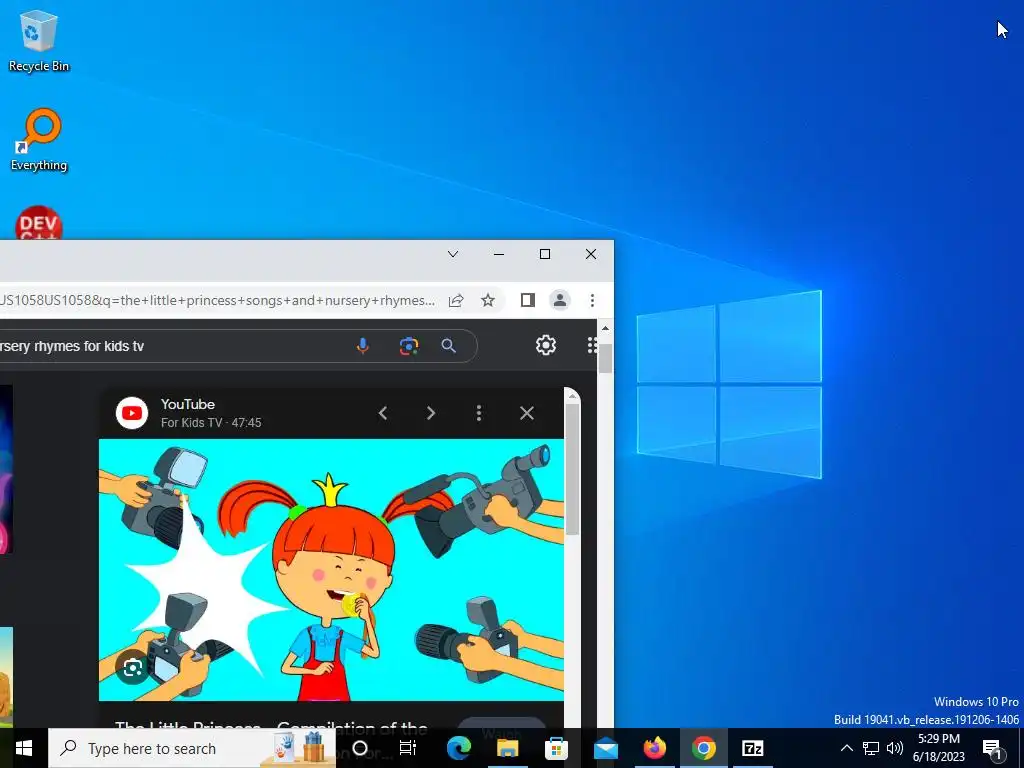
Task: Open the Mail app from taskbar
Action: tap(605, 748)
